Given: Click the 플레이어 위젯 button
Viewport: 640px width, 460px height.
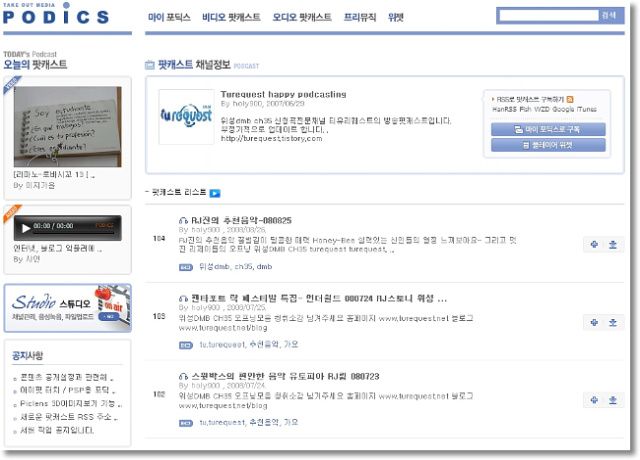Looking at the screenshot, I should pos(548,145).
